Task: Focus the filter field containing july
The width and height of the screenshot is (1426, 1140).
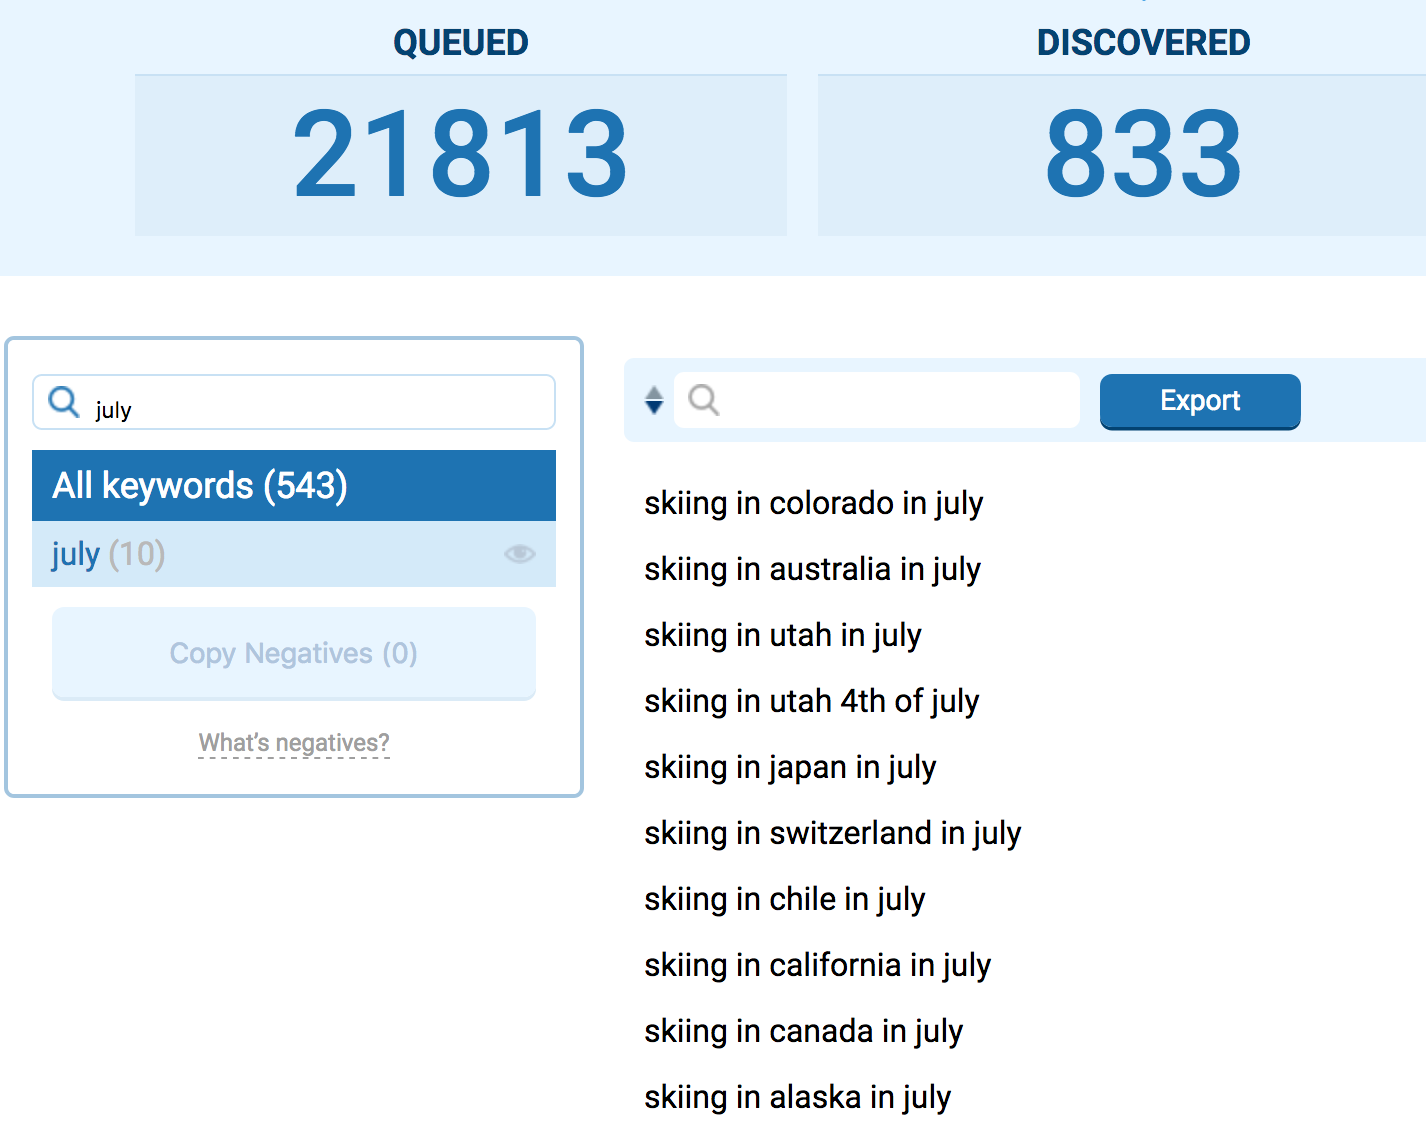Action: click(x=320, y=403)
